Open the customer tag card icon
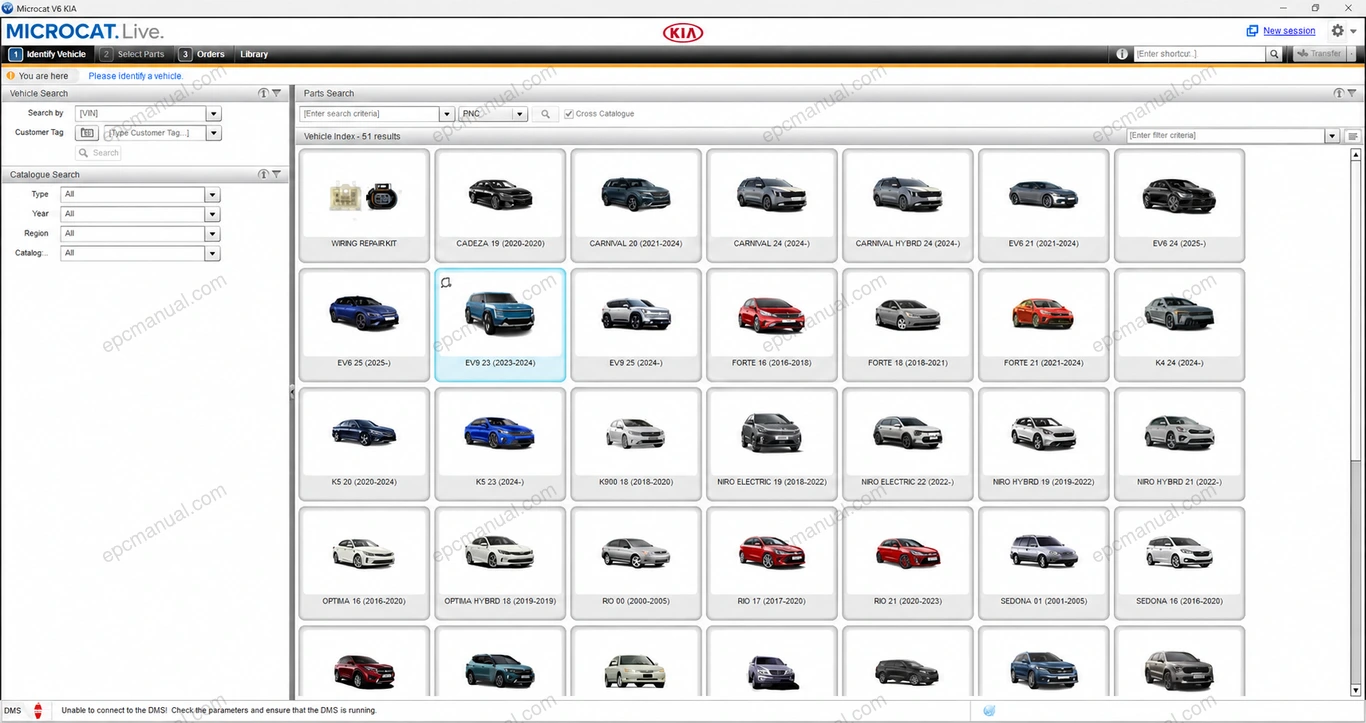 [87, 133]
